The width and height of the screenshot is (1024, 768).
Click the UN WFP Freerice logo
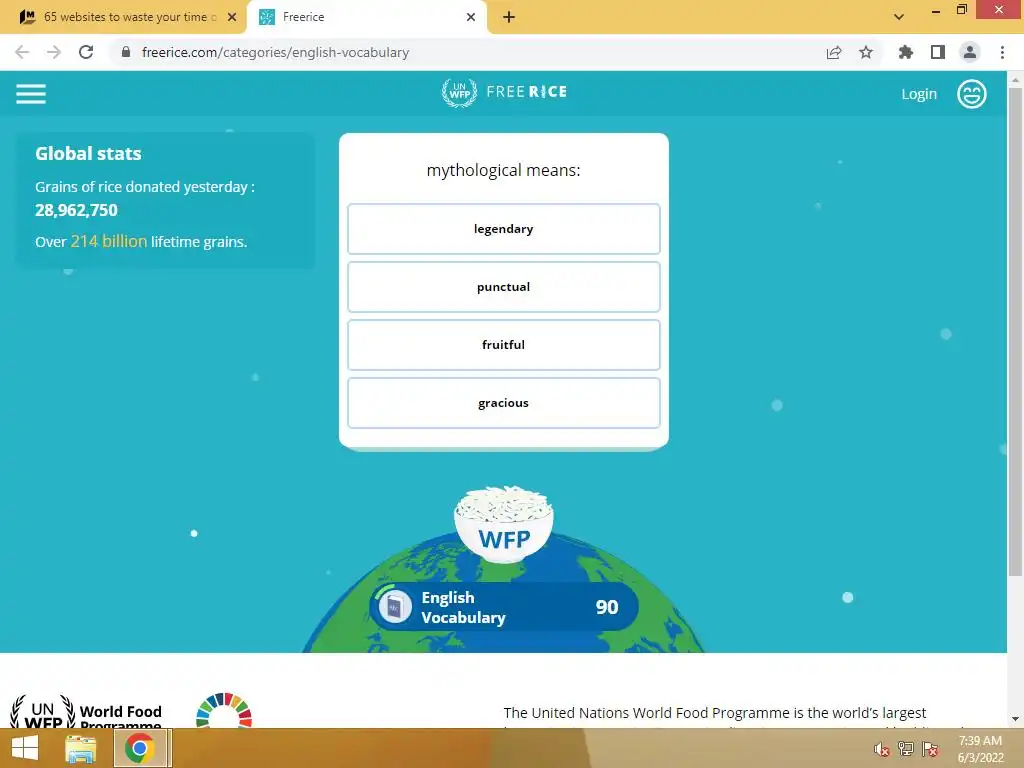pyautogui.click(x=504, y=92)
